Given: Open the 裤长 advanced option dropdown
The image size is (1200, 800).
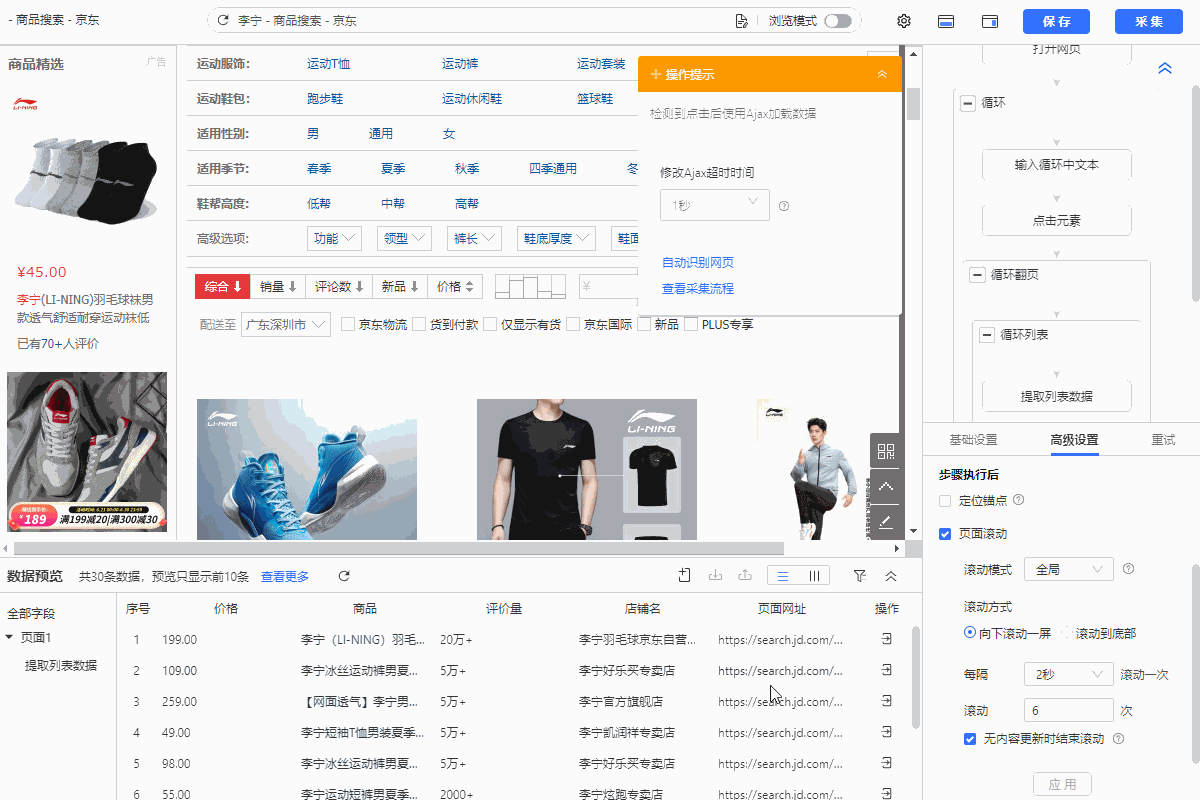Looking at the screenshot, I should point(474,239).
